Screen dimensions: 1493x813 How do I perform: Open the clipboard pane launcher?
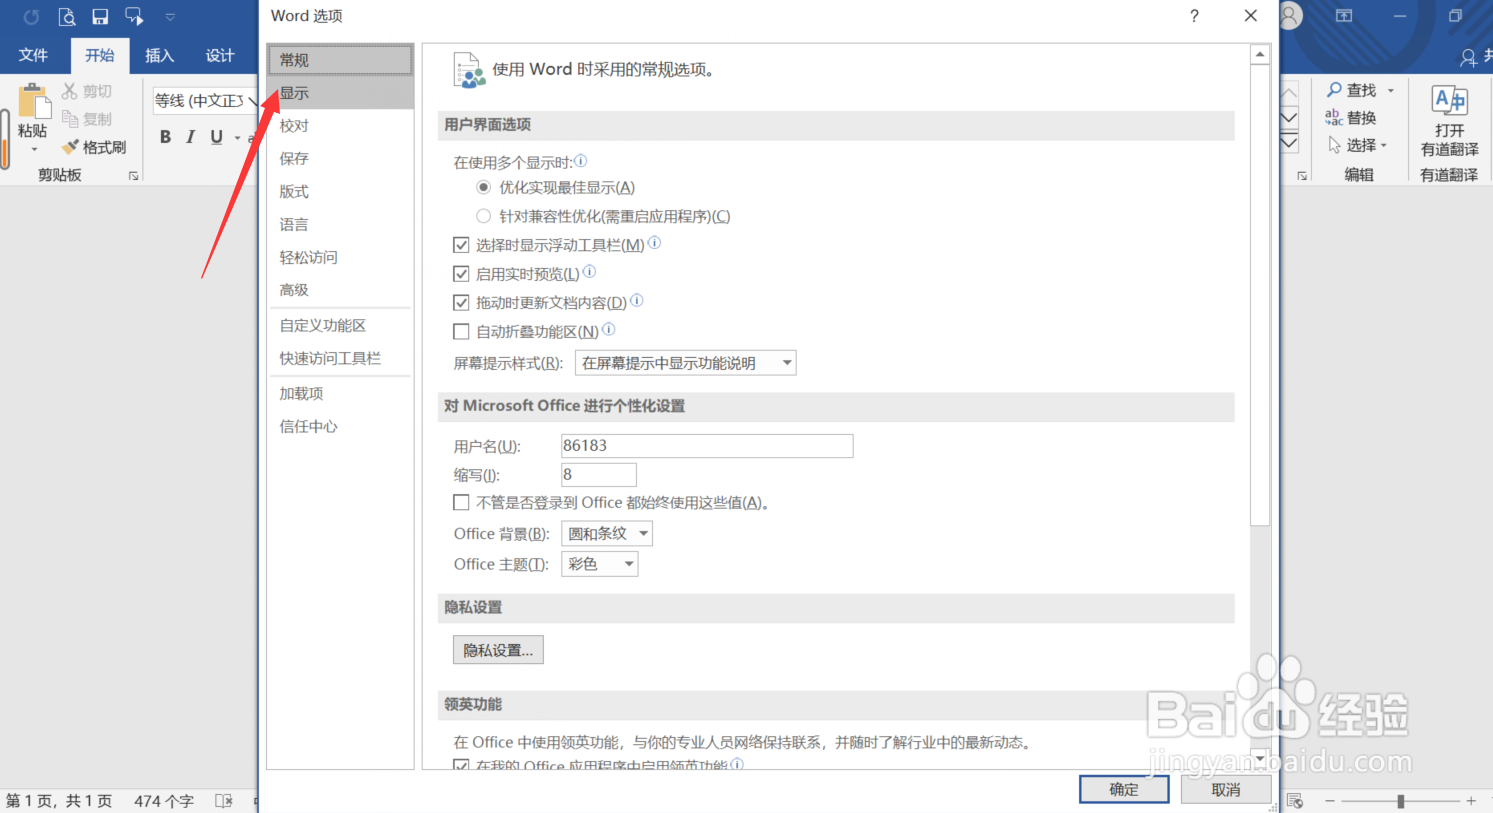(x=133, y=176)
